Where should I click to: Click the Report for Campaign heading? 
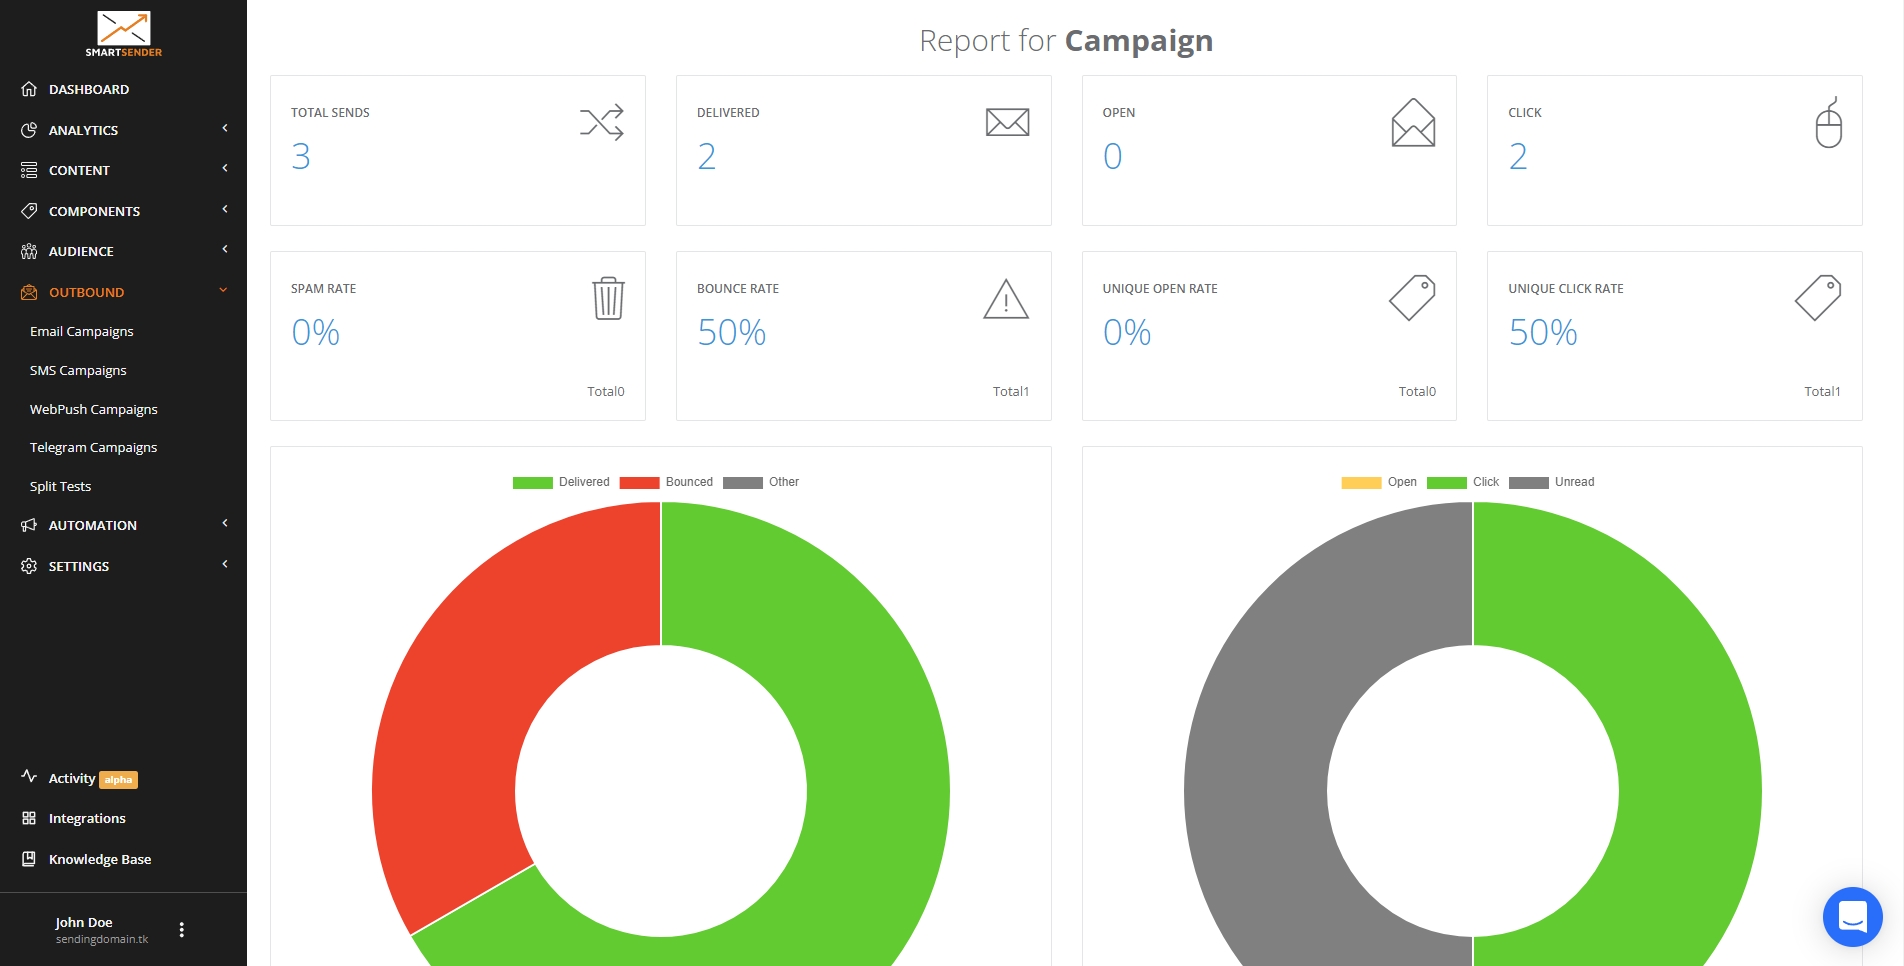coord(1066,41)
